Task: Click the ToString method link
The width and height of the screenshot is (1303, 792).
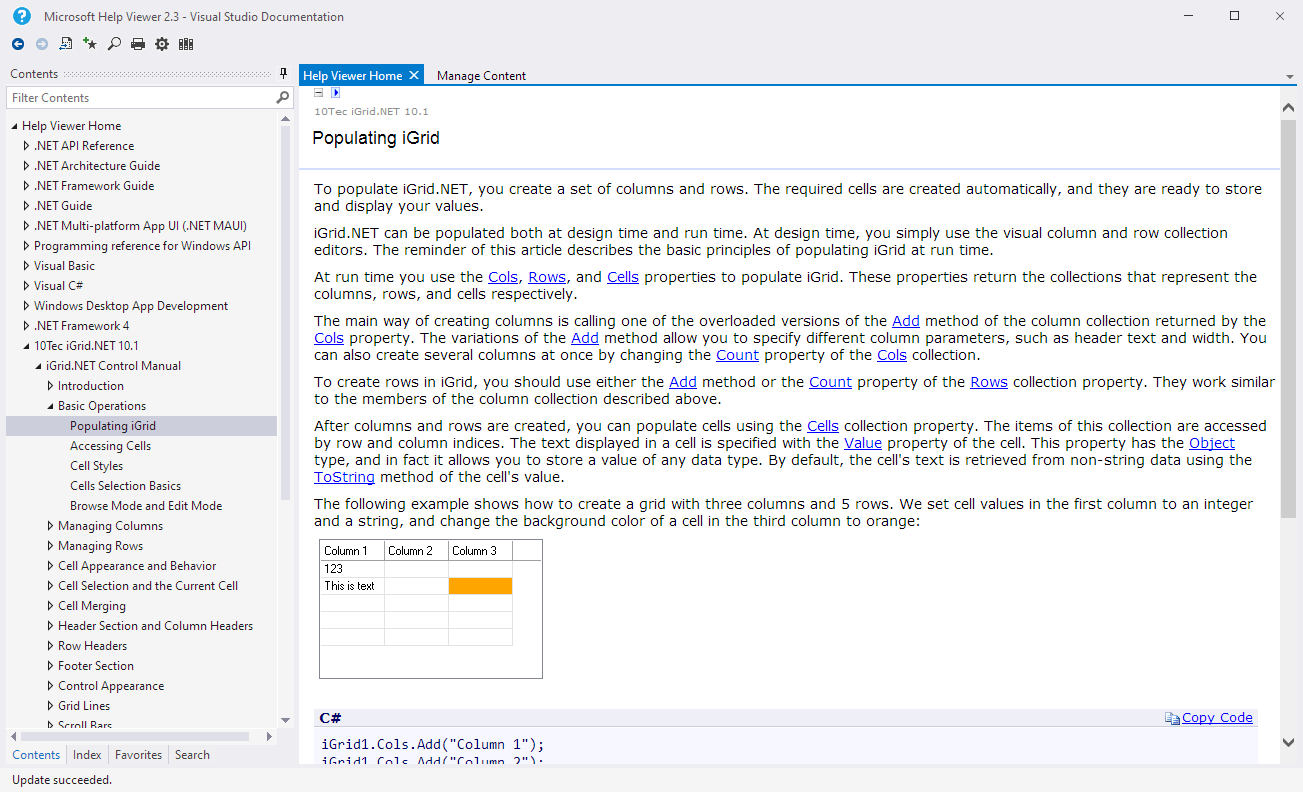Action: point(344,477)
